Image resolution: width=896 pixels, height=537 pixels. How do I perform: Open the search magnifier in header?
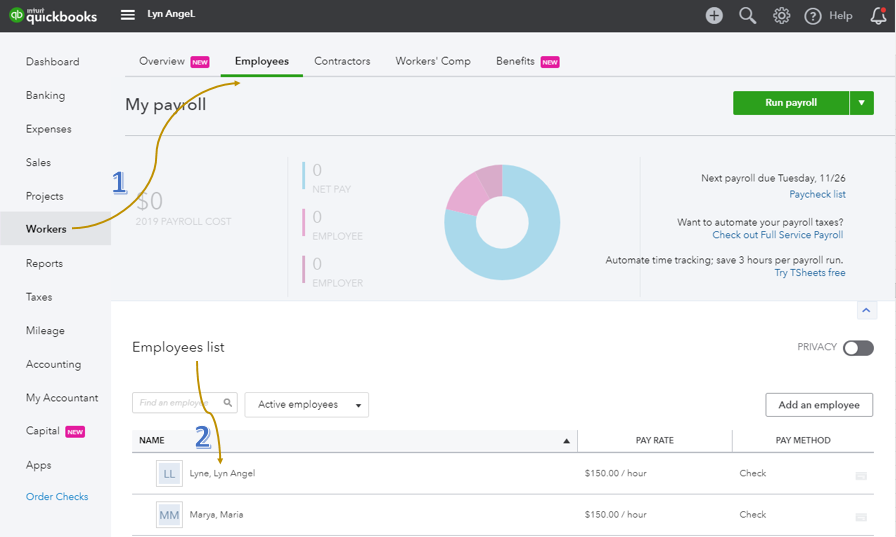click(x=747, y=15)
